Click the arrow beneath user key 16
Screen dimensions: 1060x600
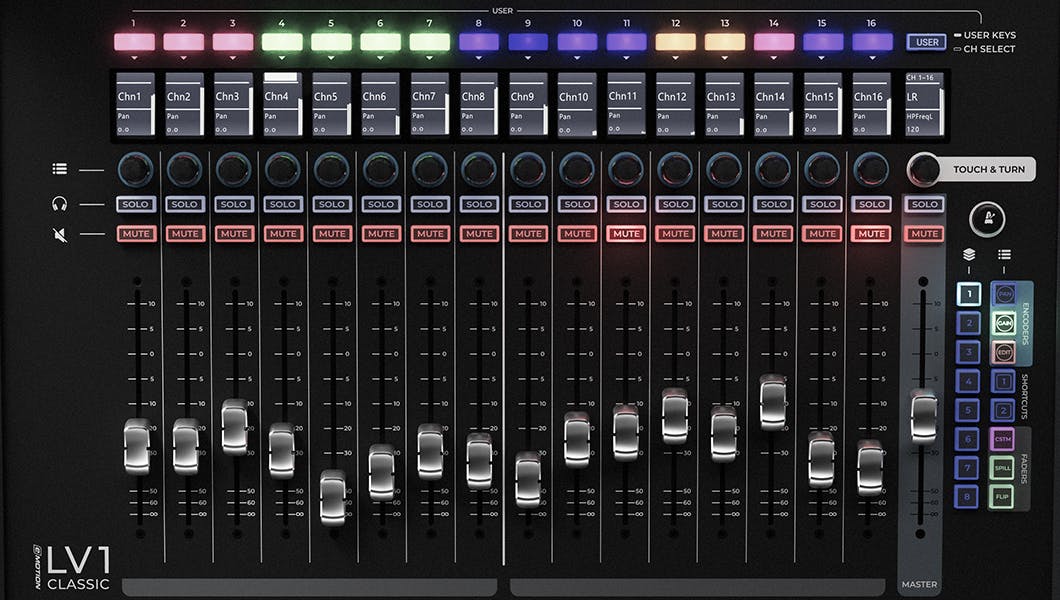point(872,58)
